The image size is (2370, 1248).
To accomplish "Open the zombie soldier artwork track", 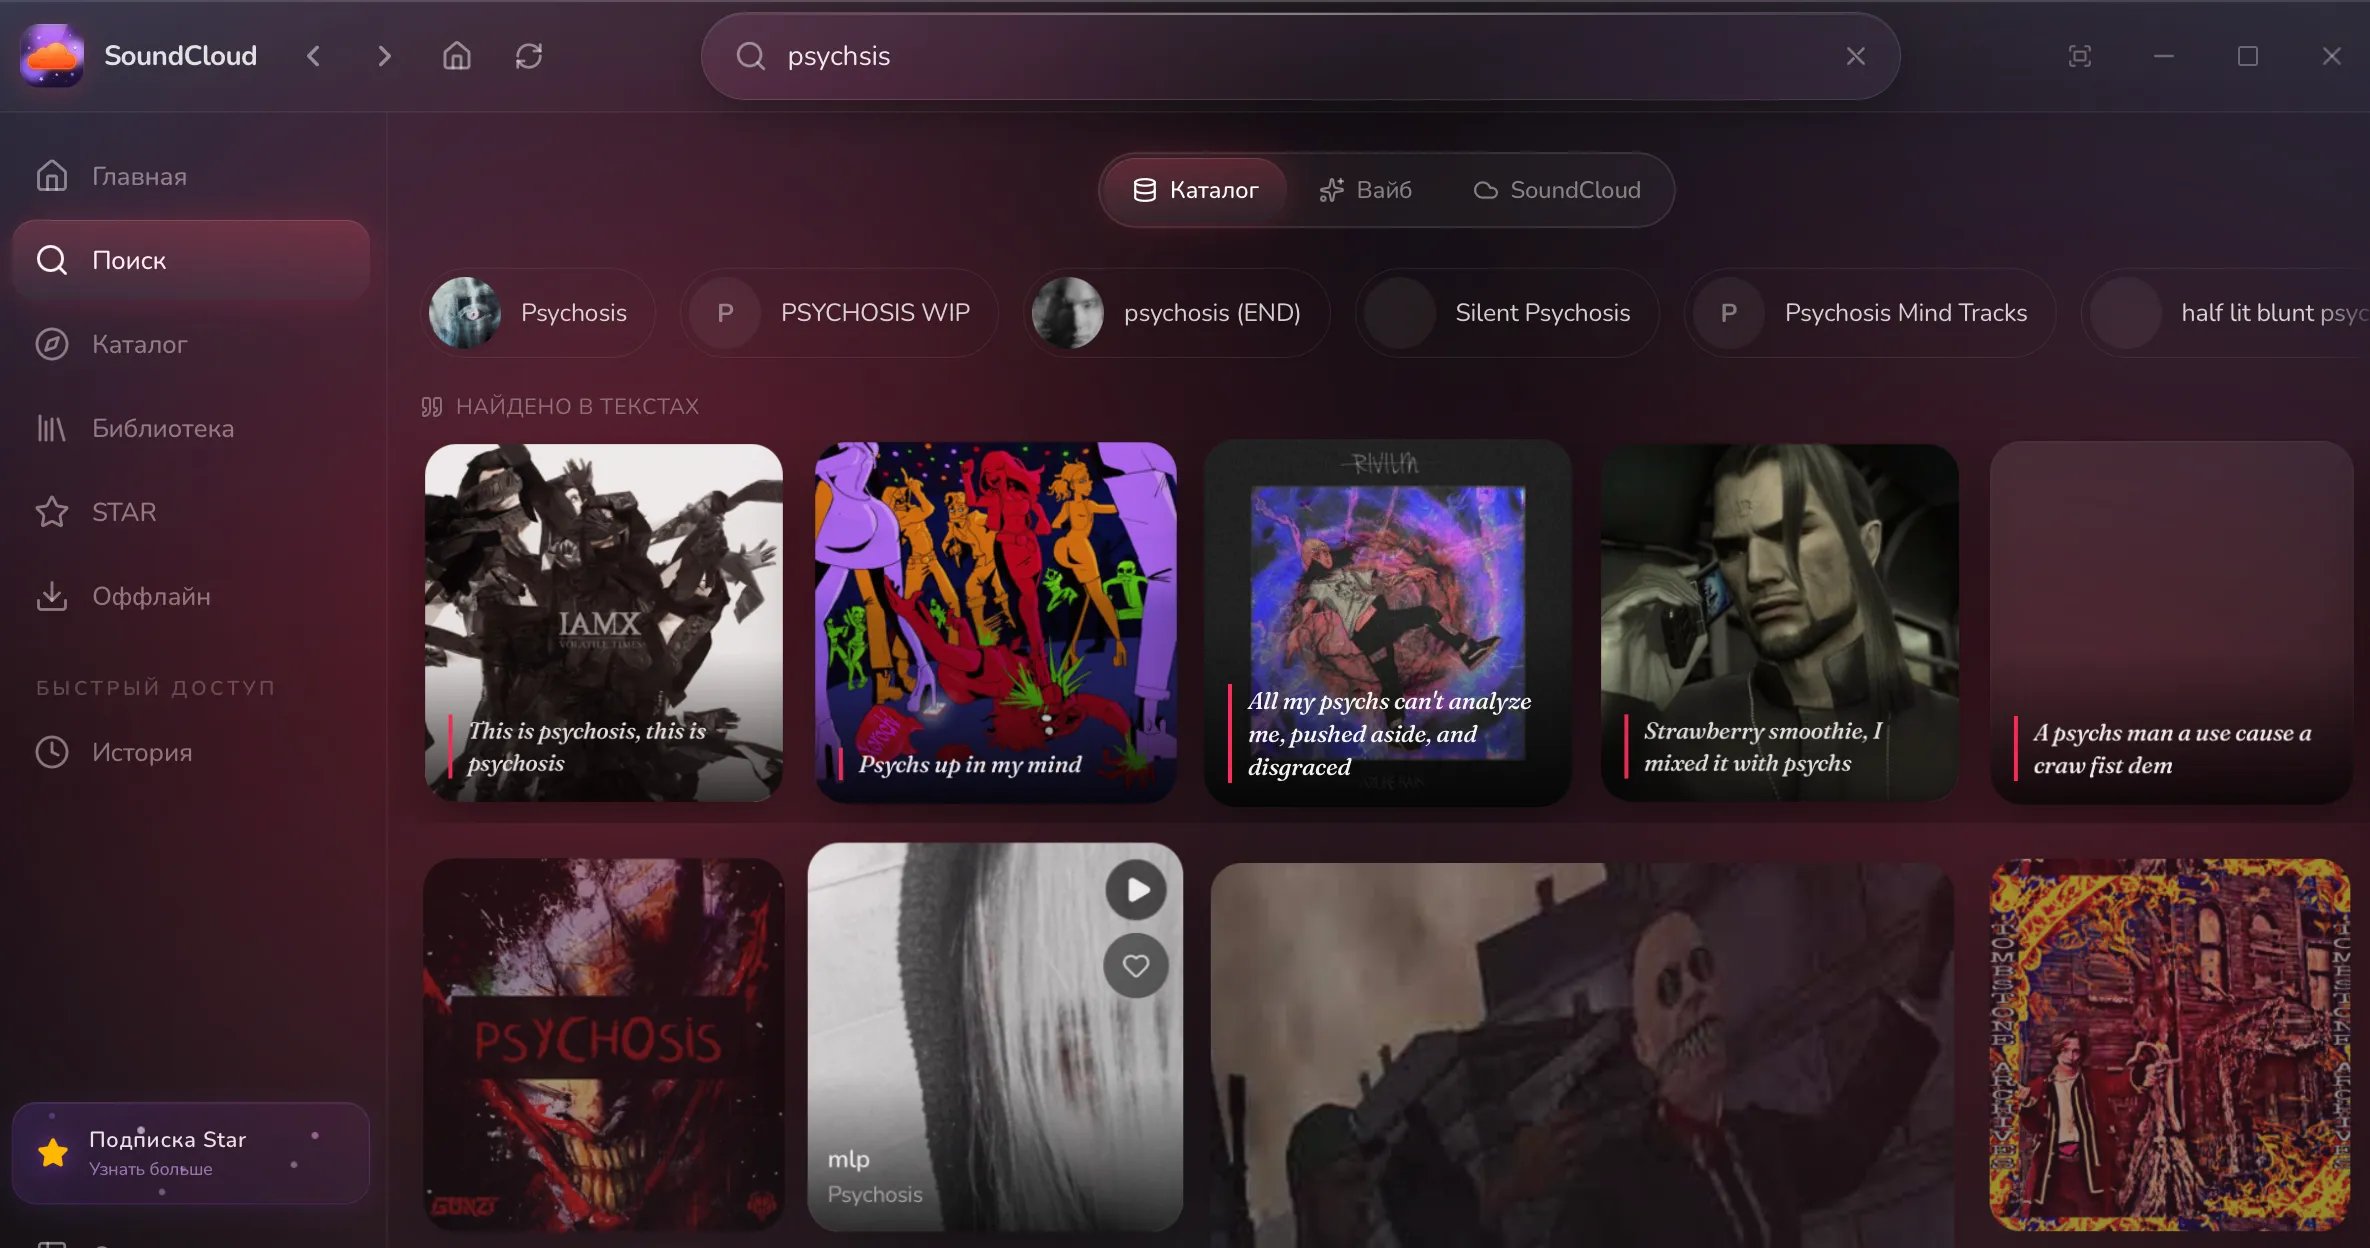I will point(1582,1055).
